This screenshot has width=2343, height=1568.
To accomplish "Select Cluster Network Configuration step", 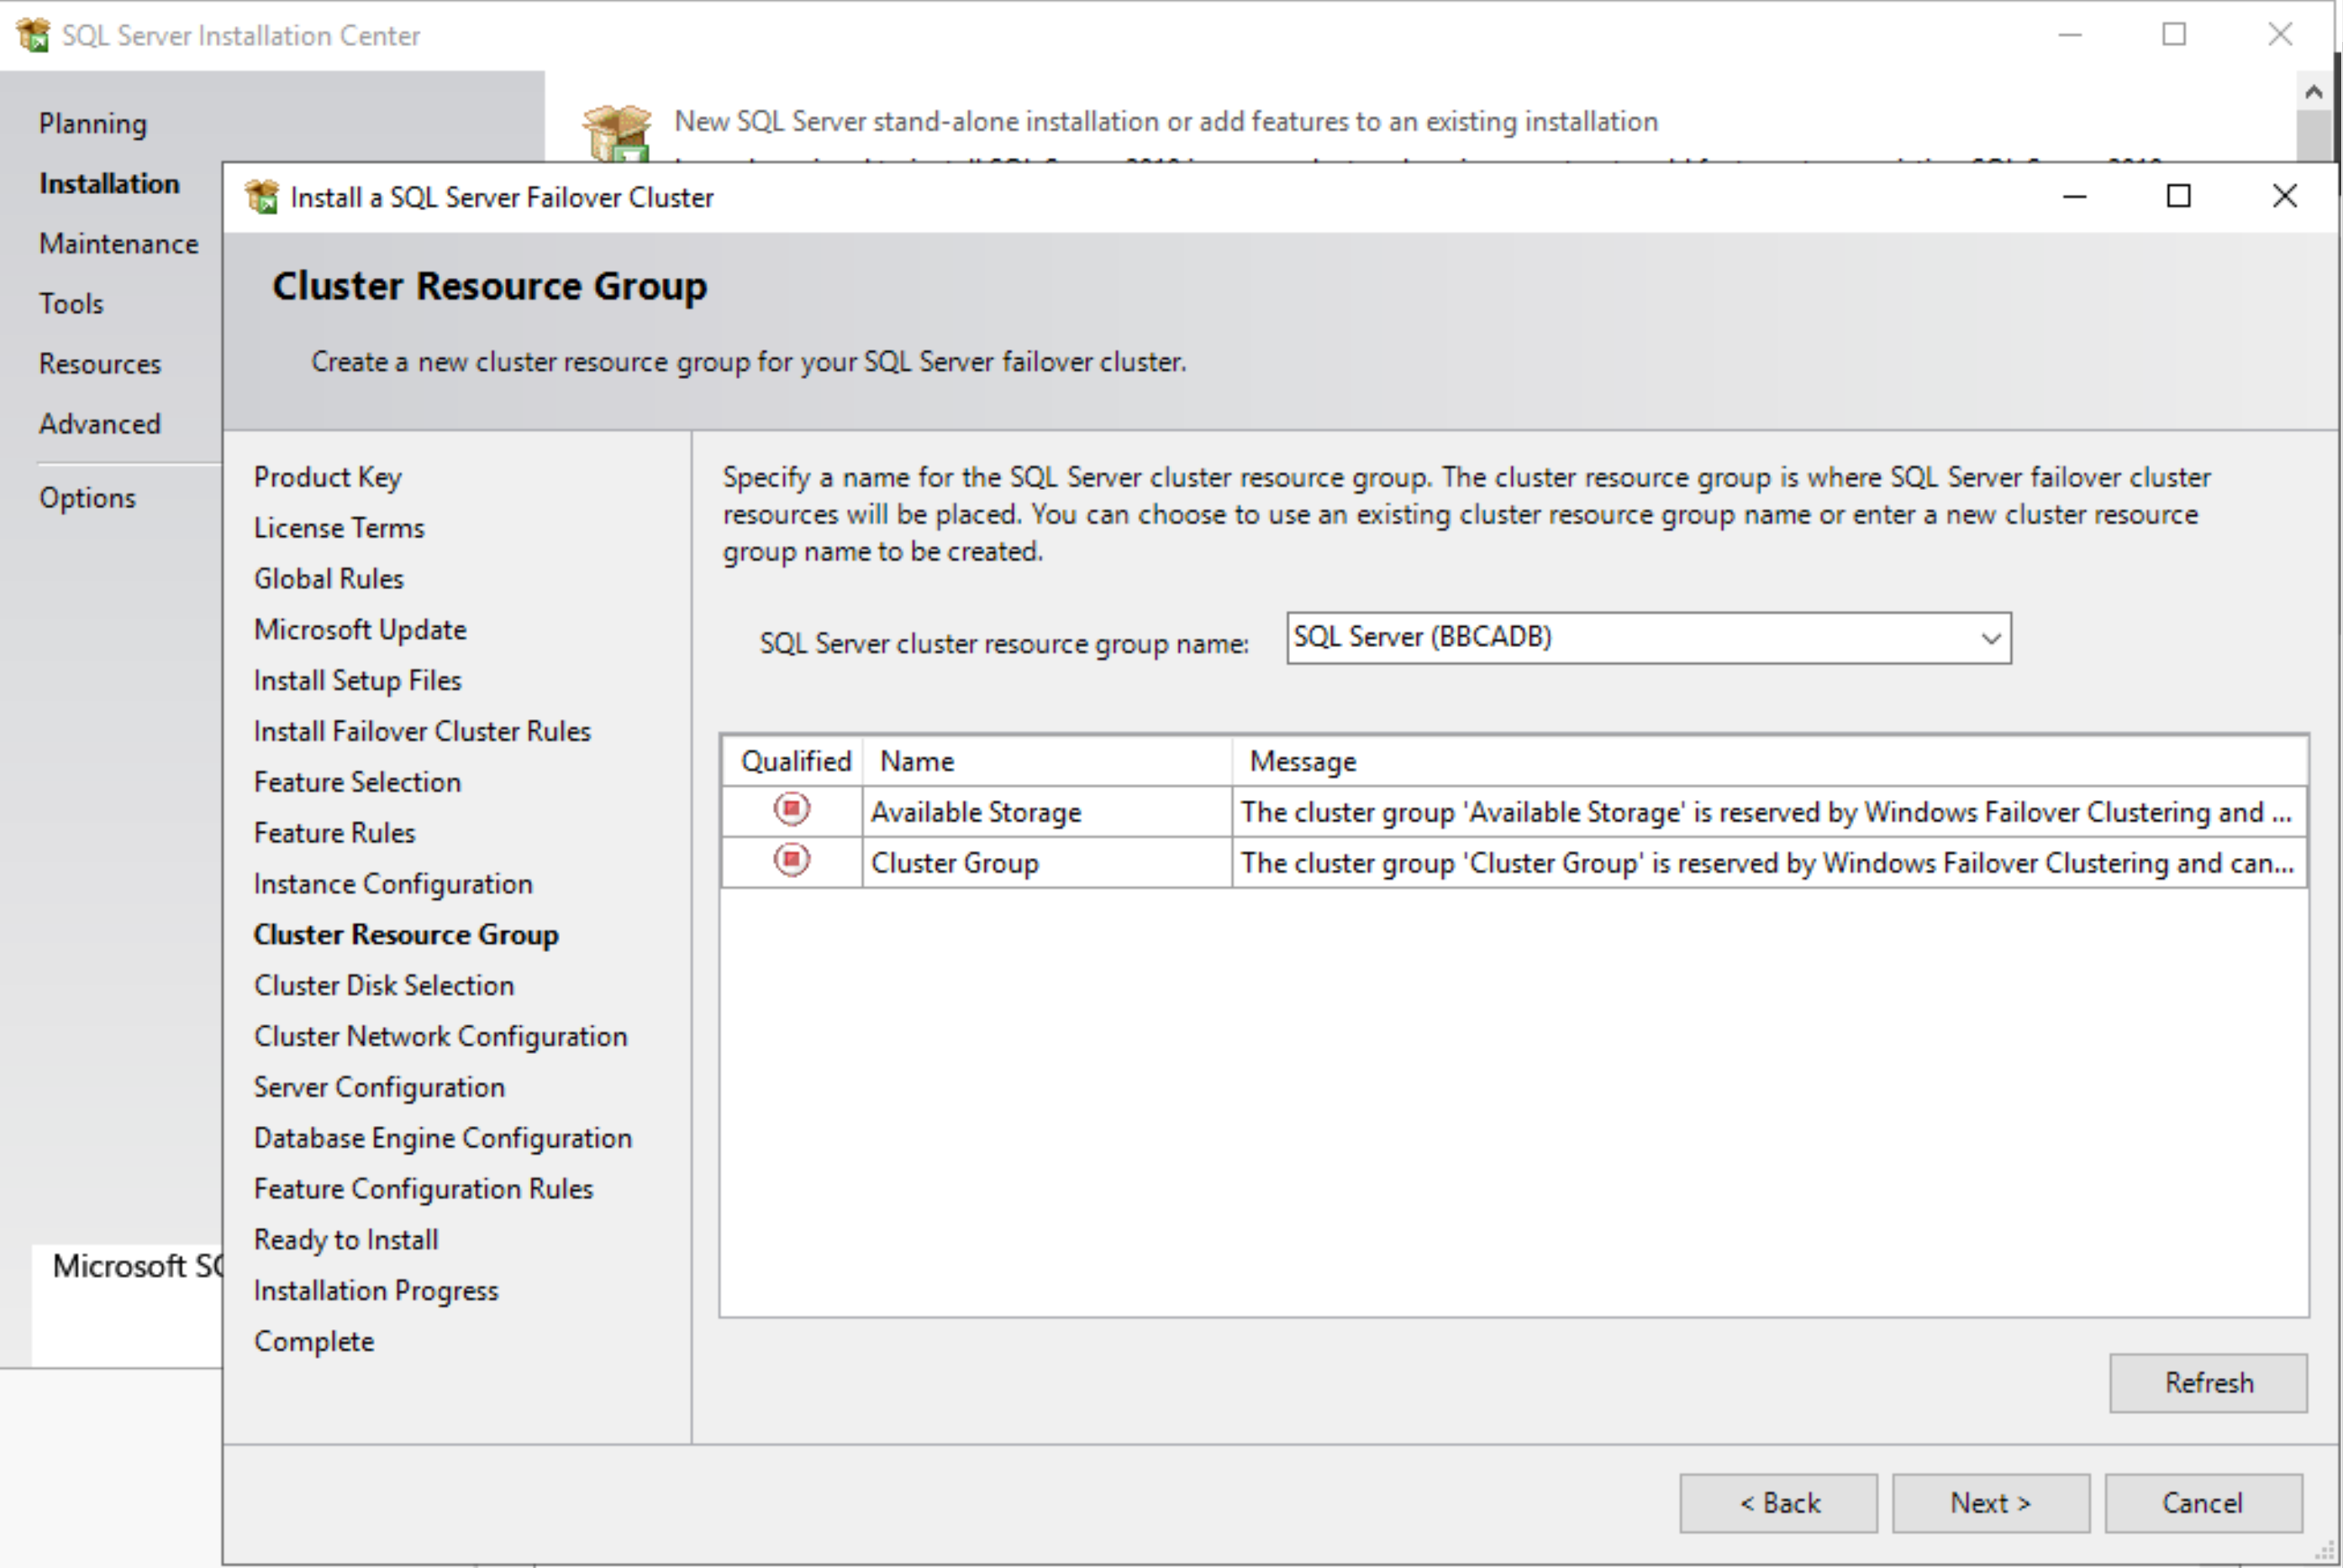I will (440, 1037).
